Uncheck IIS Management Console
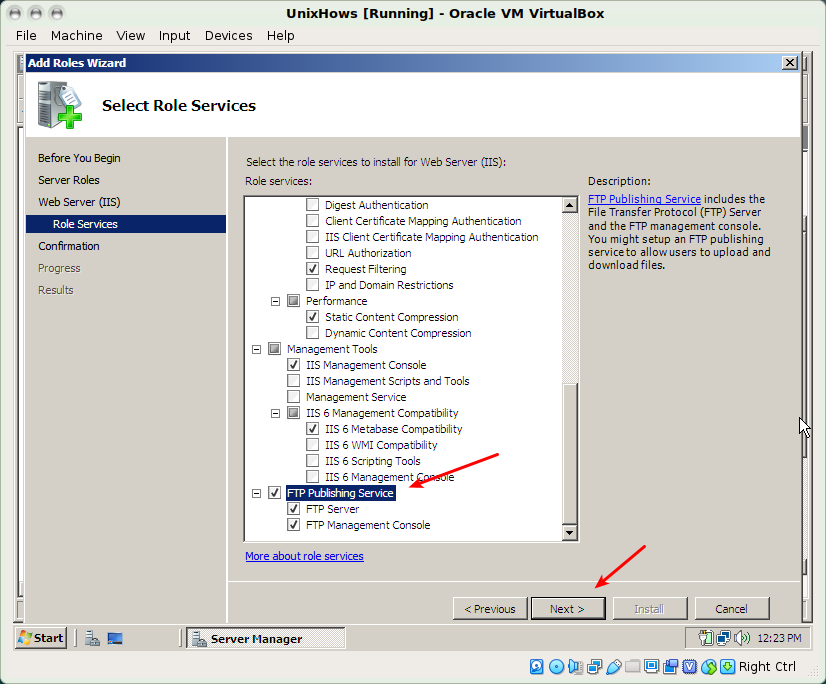The height and width of the screenshot is (684, 826). (x=293, y=365)
